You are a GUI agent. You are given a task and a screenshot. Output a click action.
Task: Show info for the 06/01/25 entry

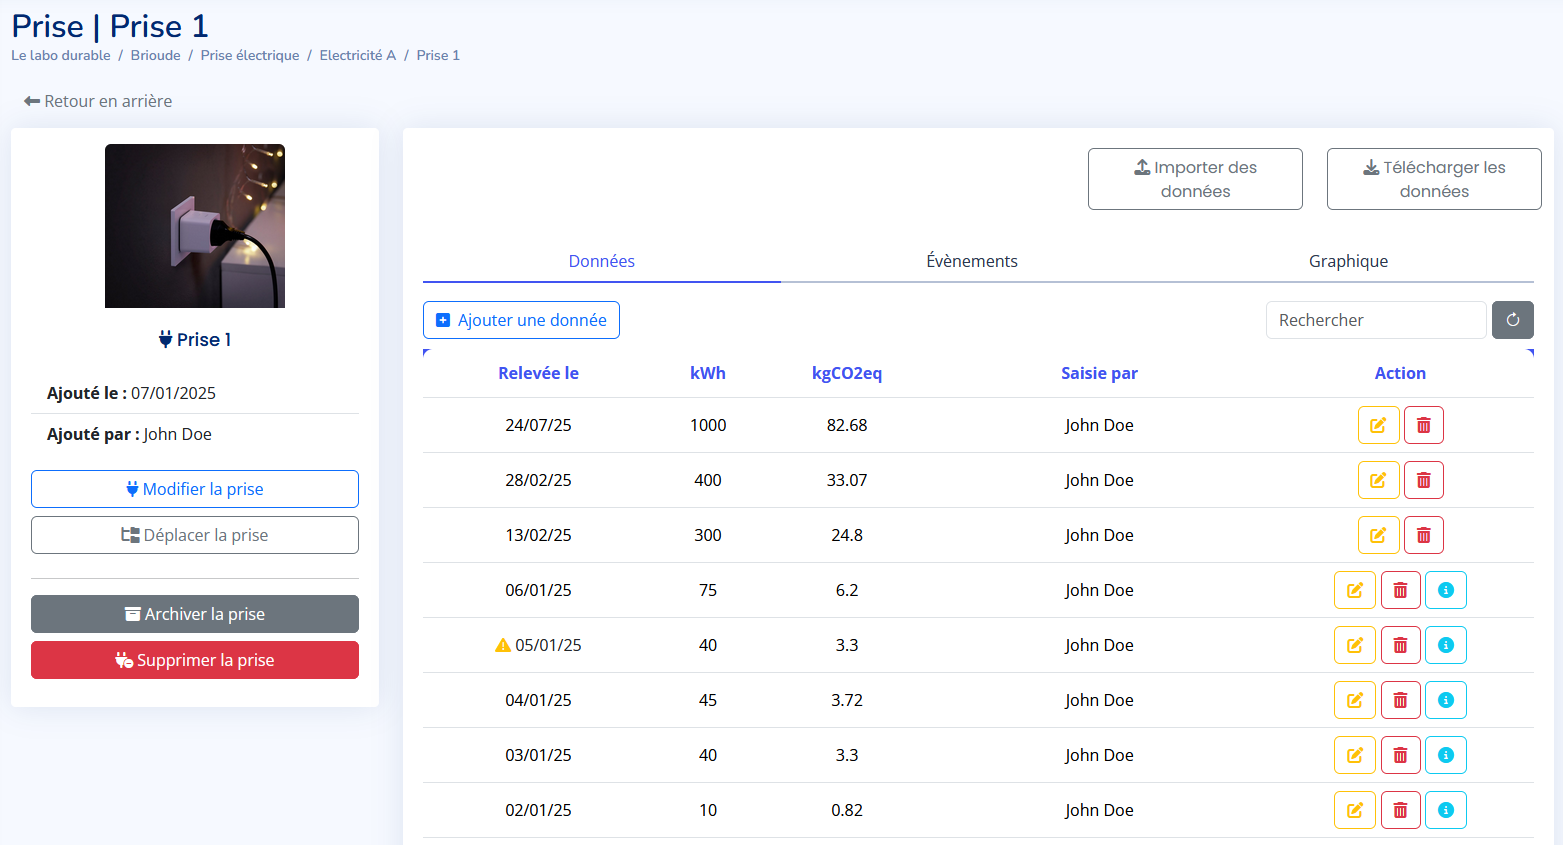point(1445,590)
